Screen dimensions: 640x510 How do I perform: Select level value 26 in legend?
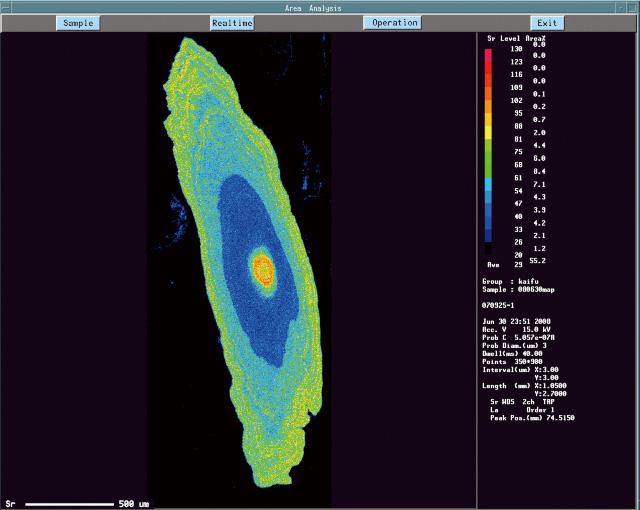[x=518, y=242]
